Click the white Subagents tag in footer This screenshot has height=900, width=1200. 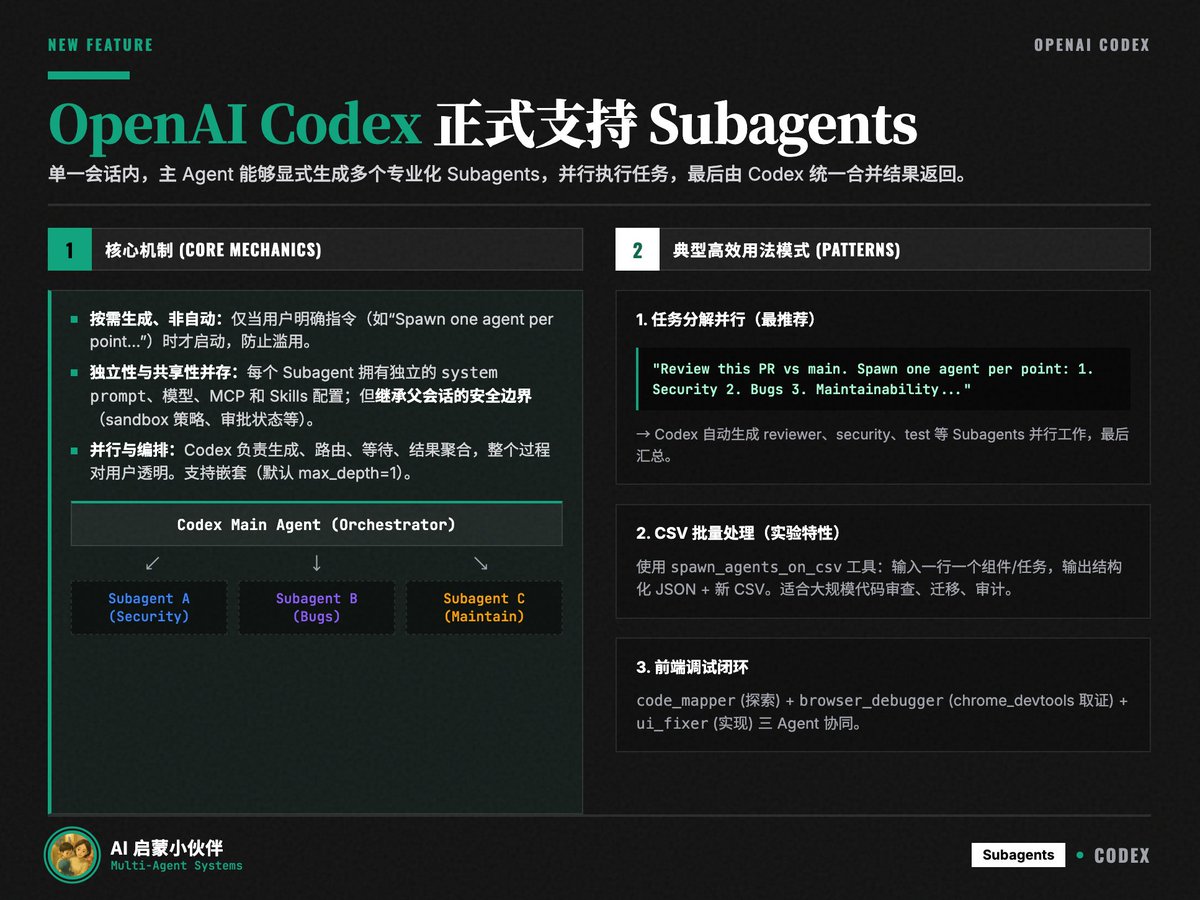pos(1018,855)
